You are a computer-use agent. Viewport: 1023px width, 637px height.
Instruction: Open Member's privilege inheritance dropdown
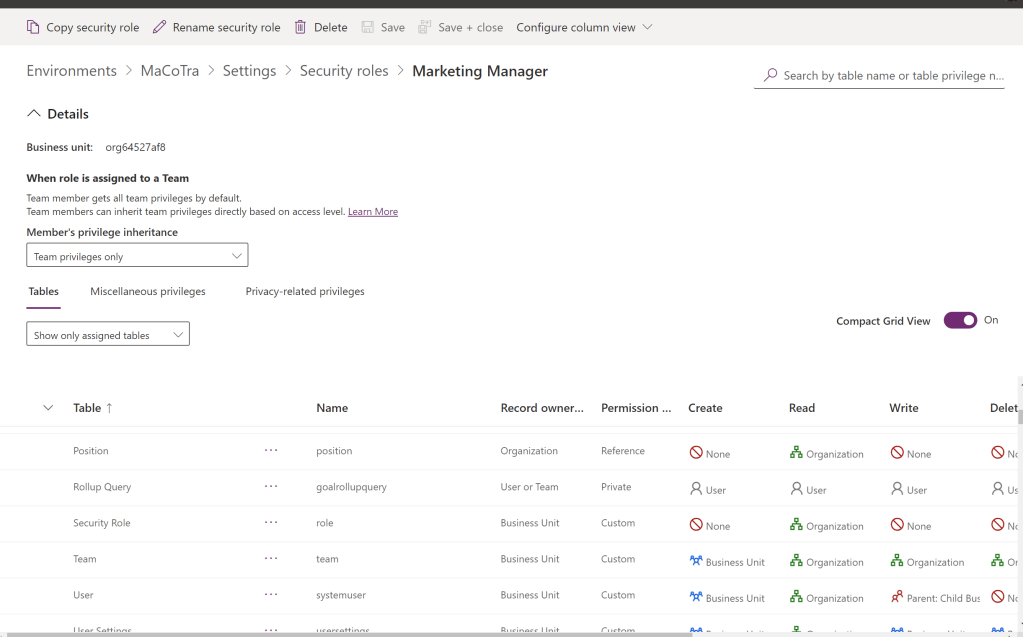click(x=137, y=256)
